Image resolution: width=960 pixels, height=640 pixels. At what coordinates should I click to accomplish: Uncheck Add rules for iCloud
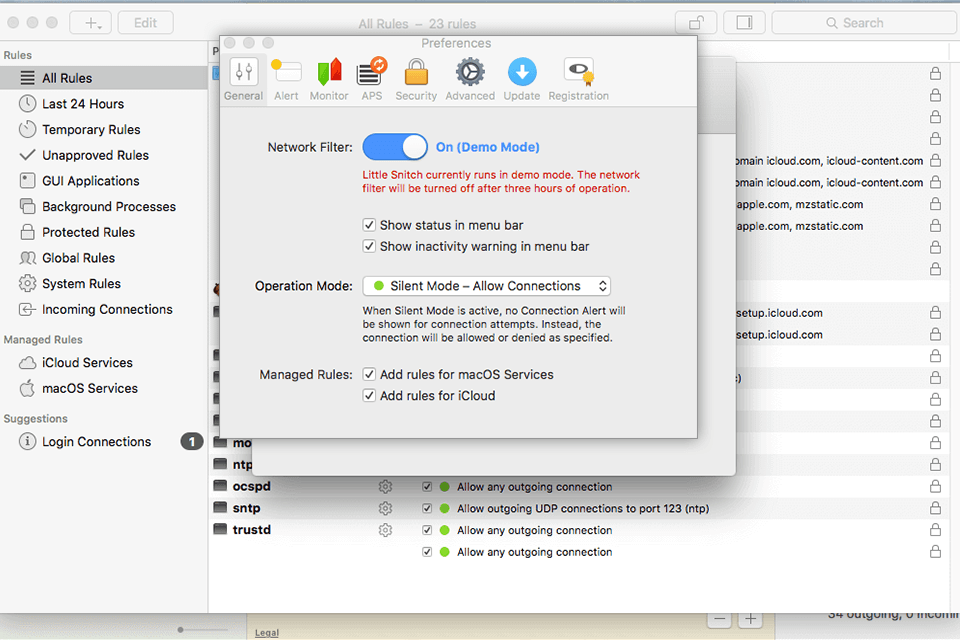click(369, 396)
